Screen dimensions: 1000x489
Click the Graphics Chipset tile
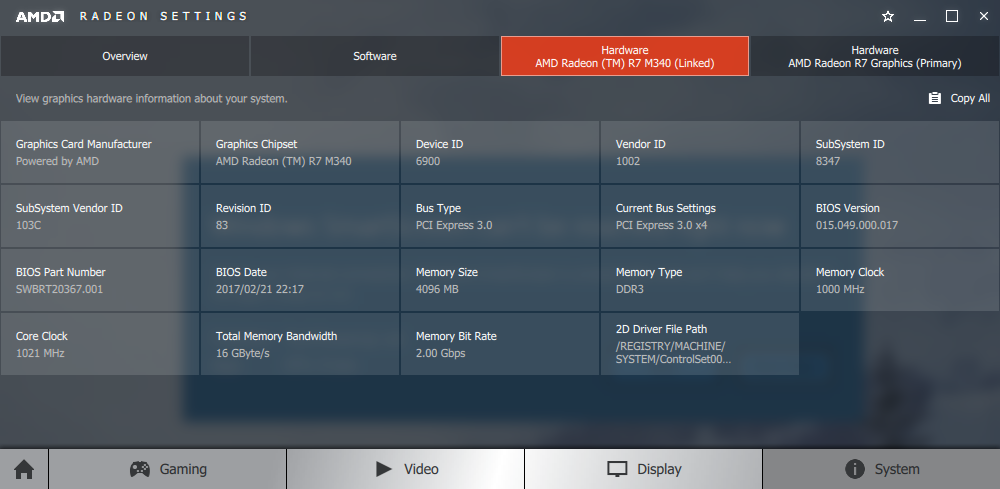300,152
